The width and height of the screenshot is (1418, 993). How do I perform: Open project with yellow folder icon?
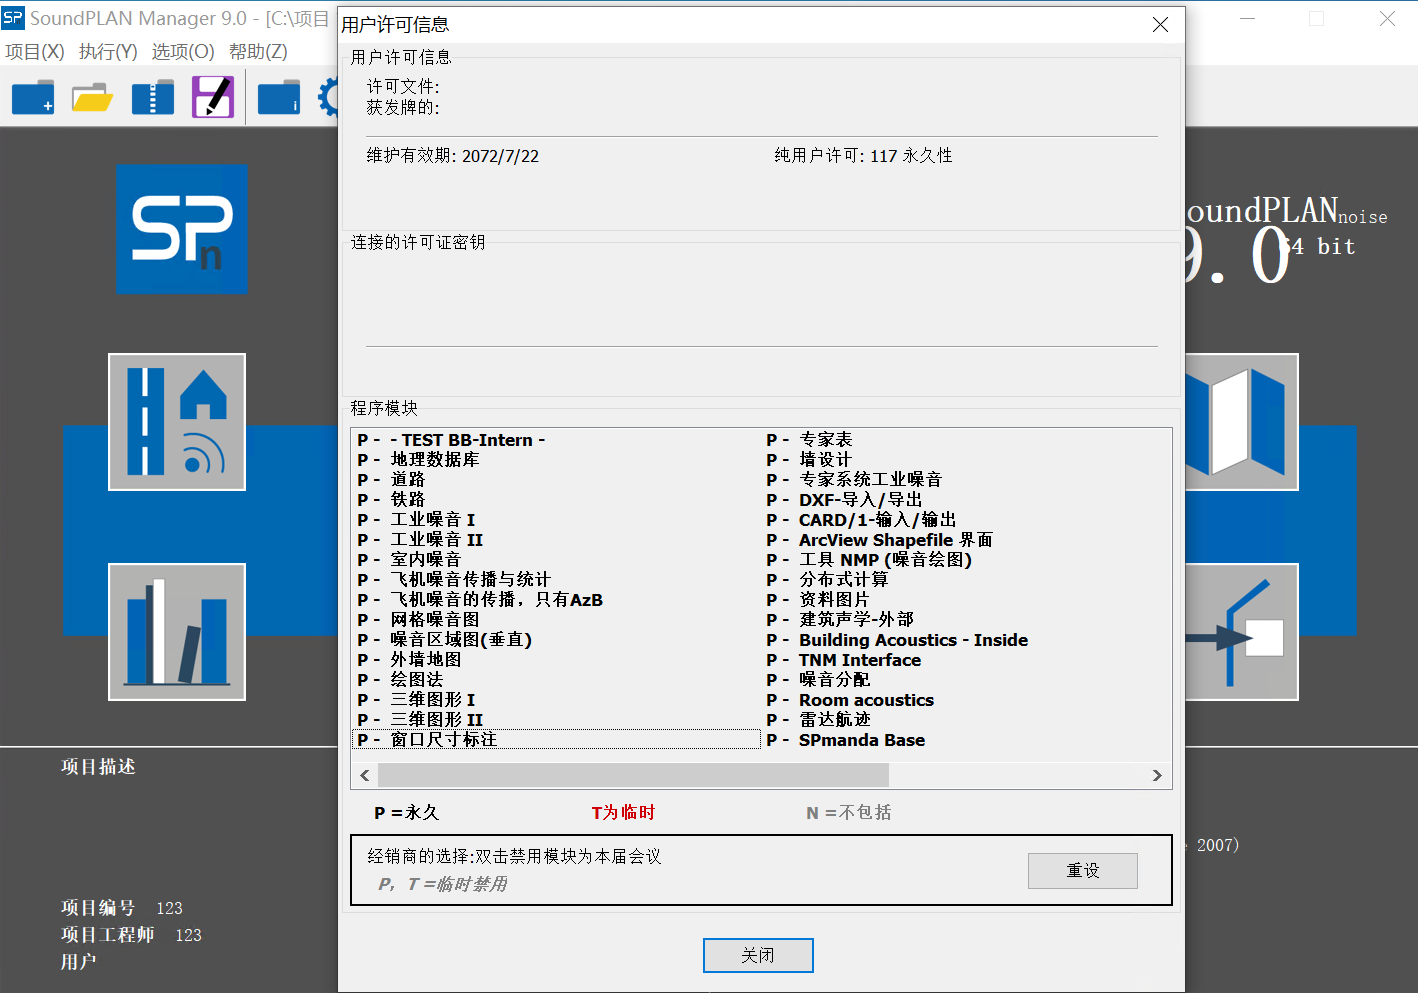(92, 98)
